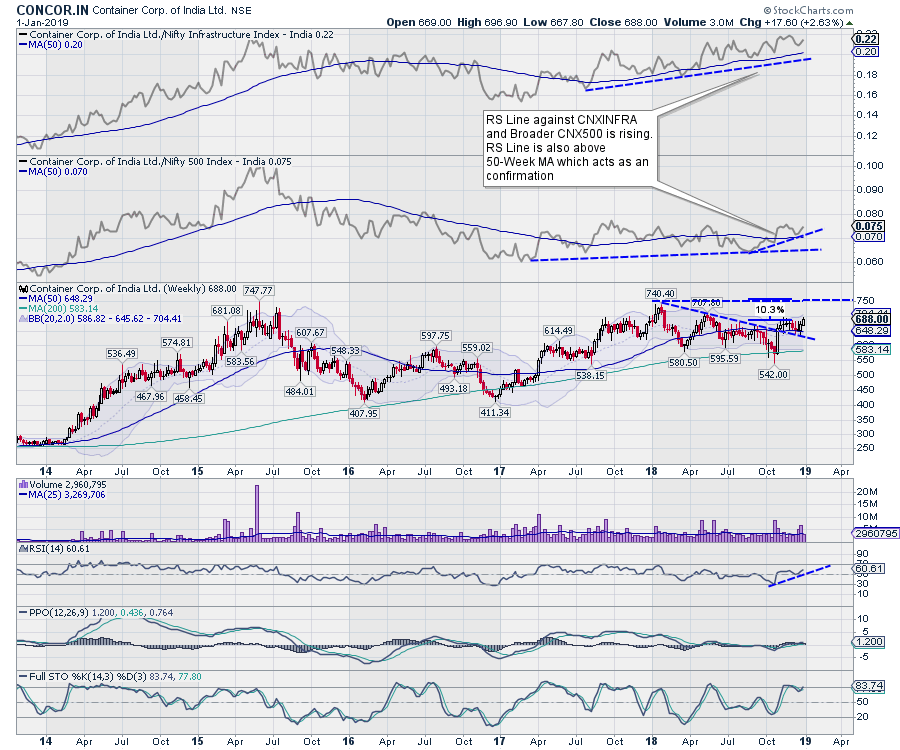Click the 580.50 price label
900x750 pixels.
pos(683,363)
